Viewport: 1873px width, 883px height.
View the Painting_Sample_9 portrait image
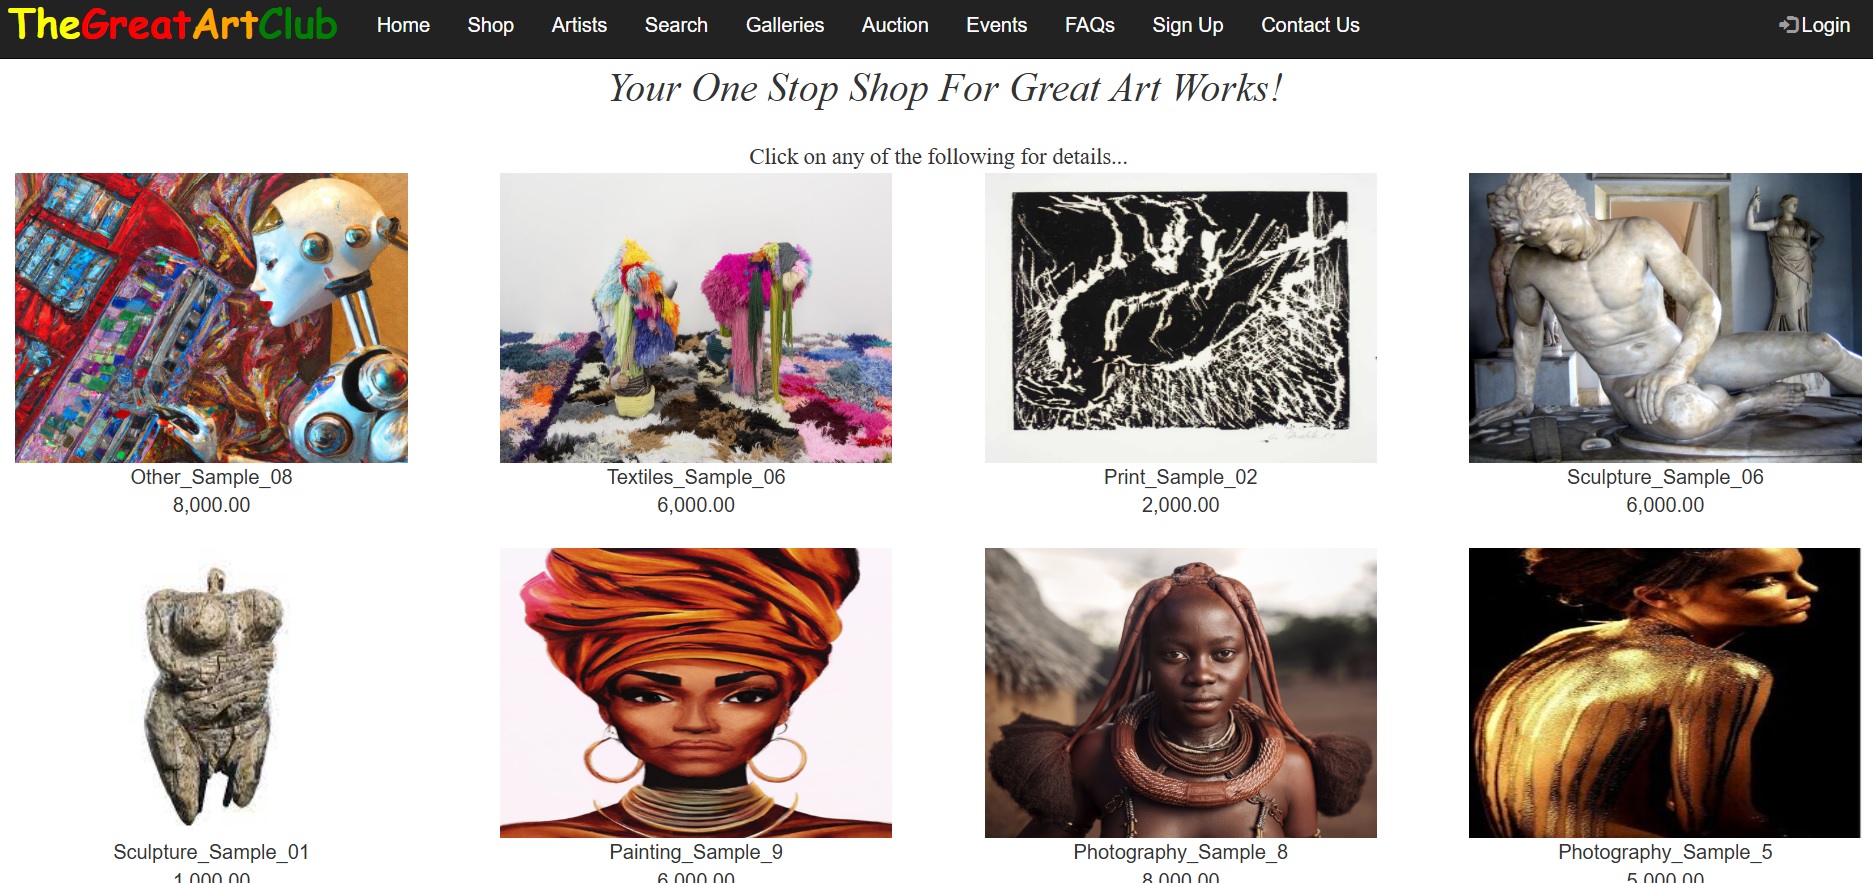coord(696,693)
